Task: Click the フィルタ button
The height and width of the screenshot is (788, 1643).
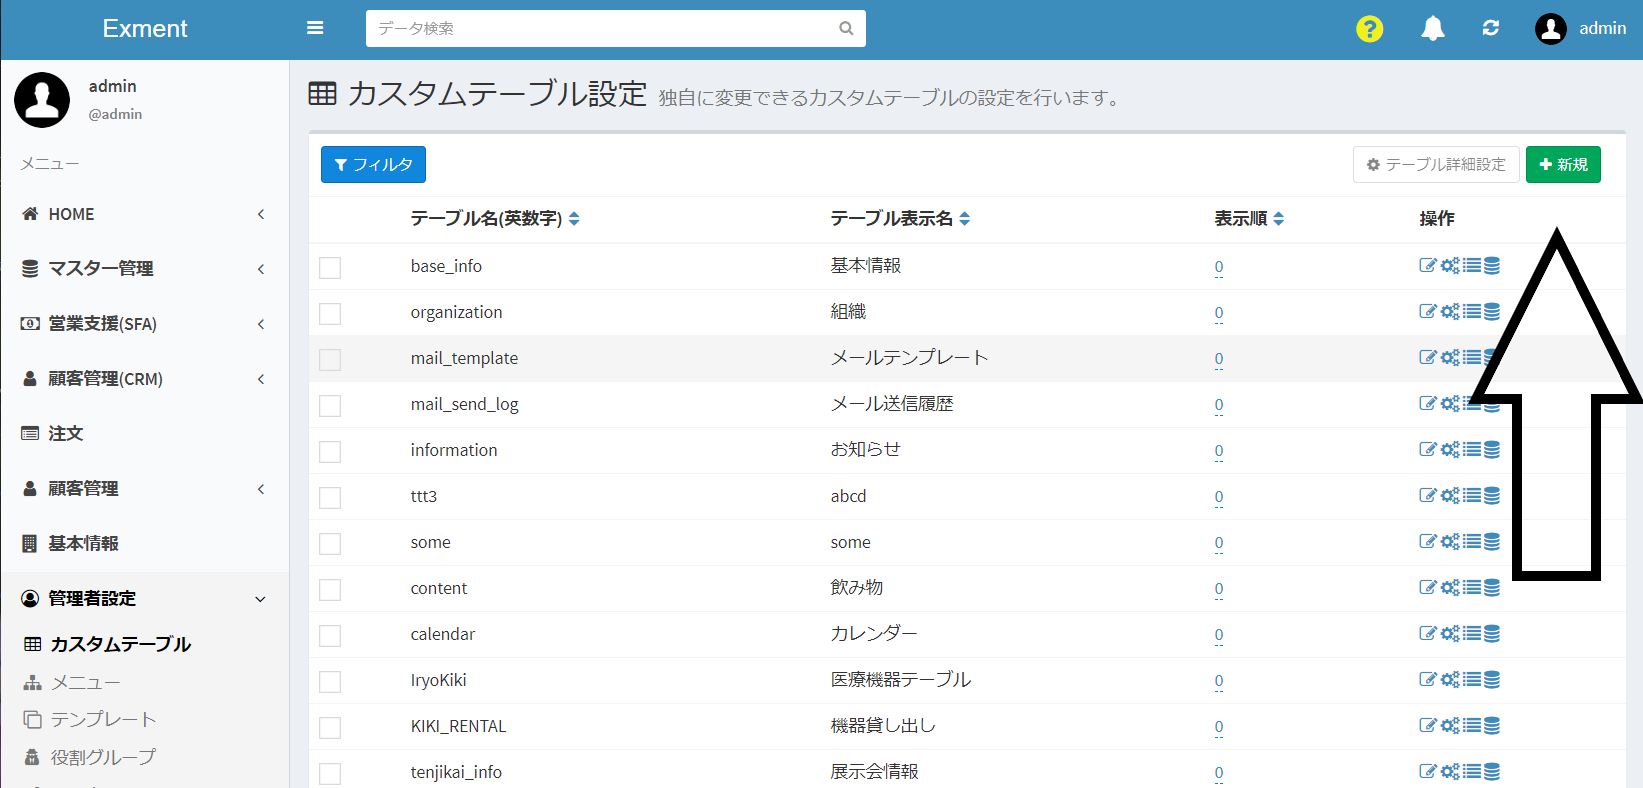Action: [x=373, y=165]
